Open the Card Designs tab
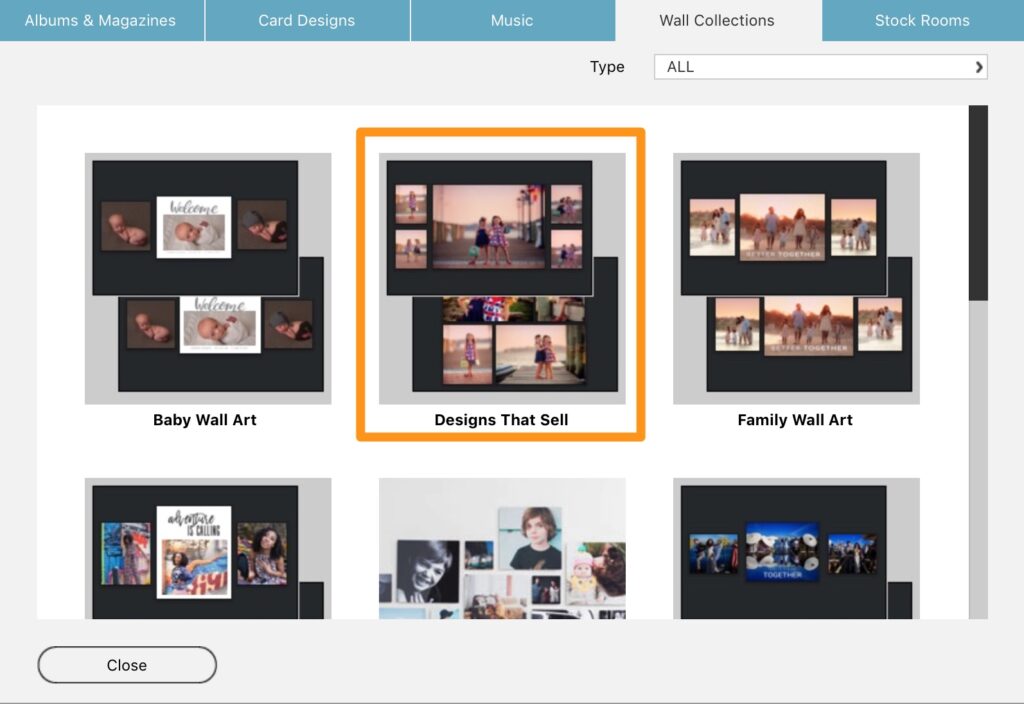Image resolution: width=1024 pixels, height=704 pixels. pyautogui.click(x=307, y=20)
